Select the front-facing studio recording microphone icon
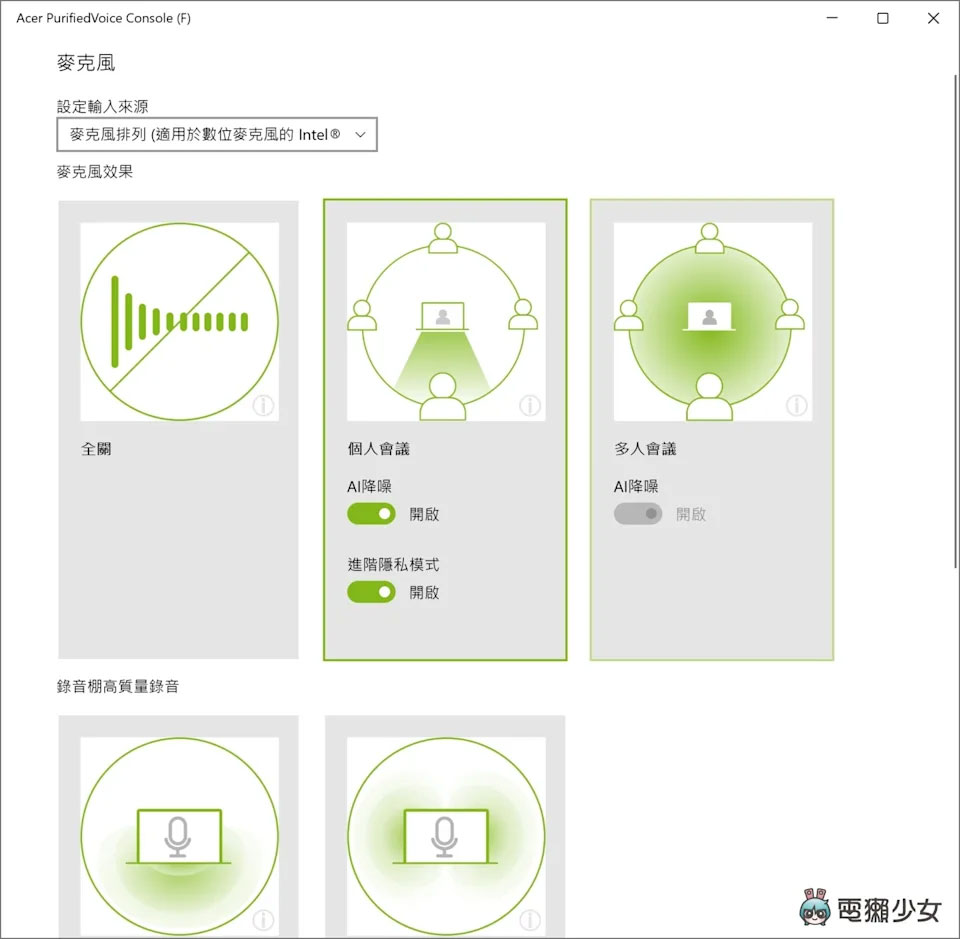 [x=179, y=836]
